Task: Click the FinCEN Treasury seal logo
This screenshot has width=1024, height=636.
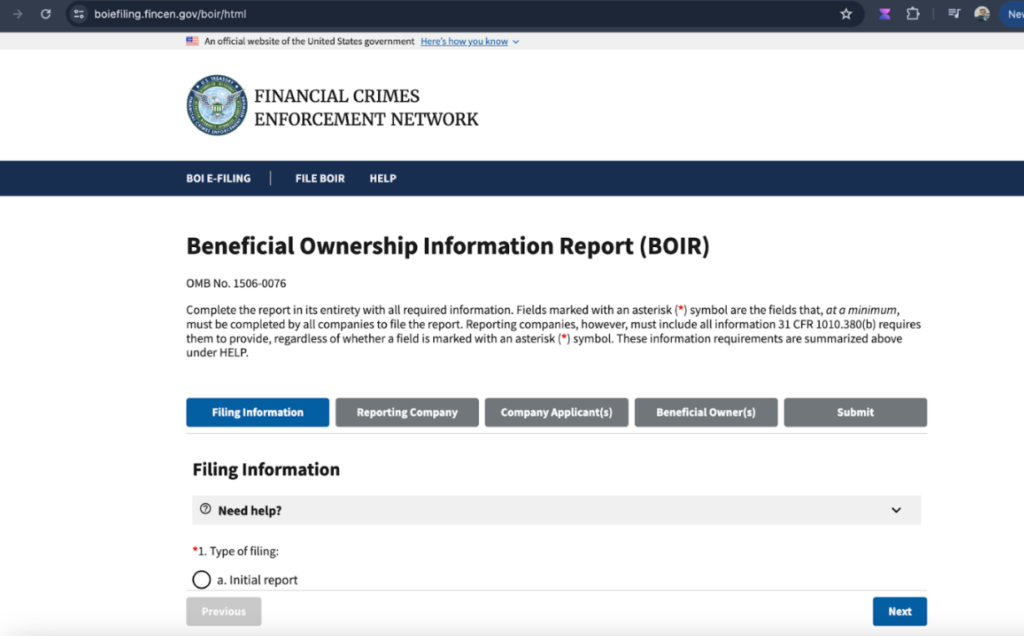Action: click(216, 105)
